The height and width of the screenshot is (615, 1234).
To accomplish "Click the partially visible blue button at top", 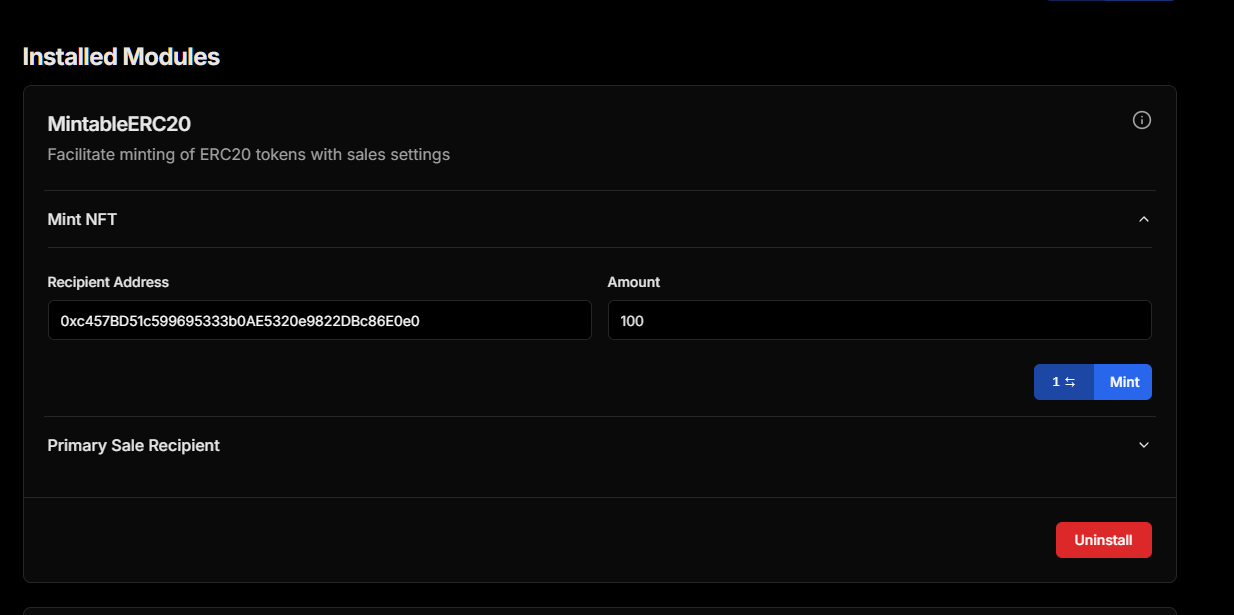I will point(1110,1).
